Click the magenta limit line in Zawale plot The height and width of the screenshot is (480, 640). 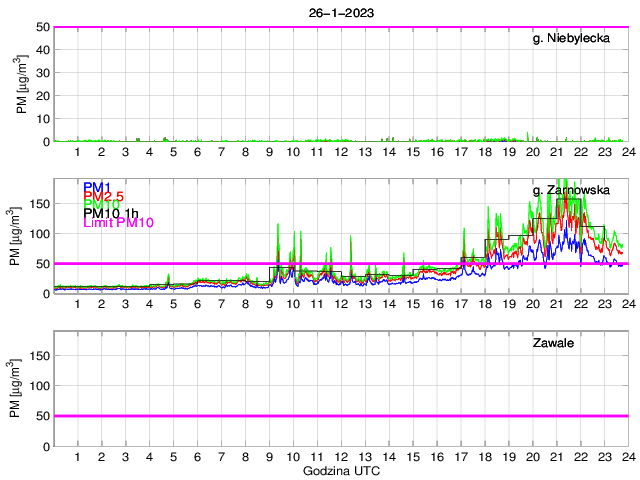point(340,415)
